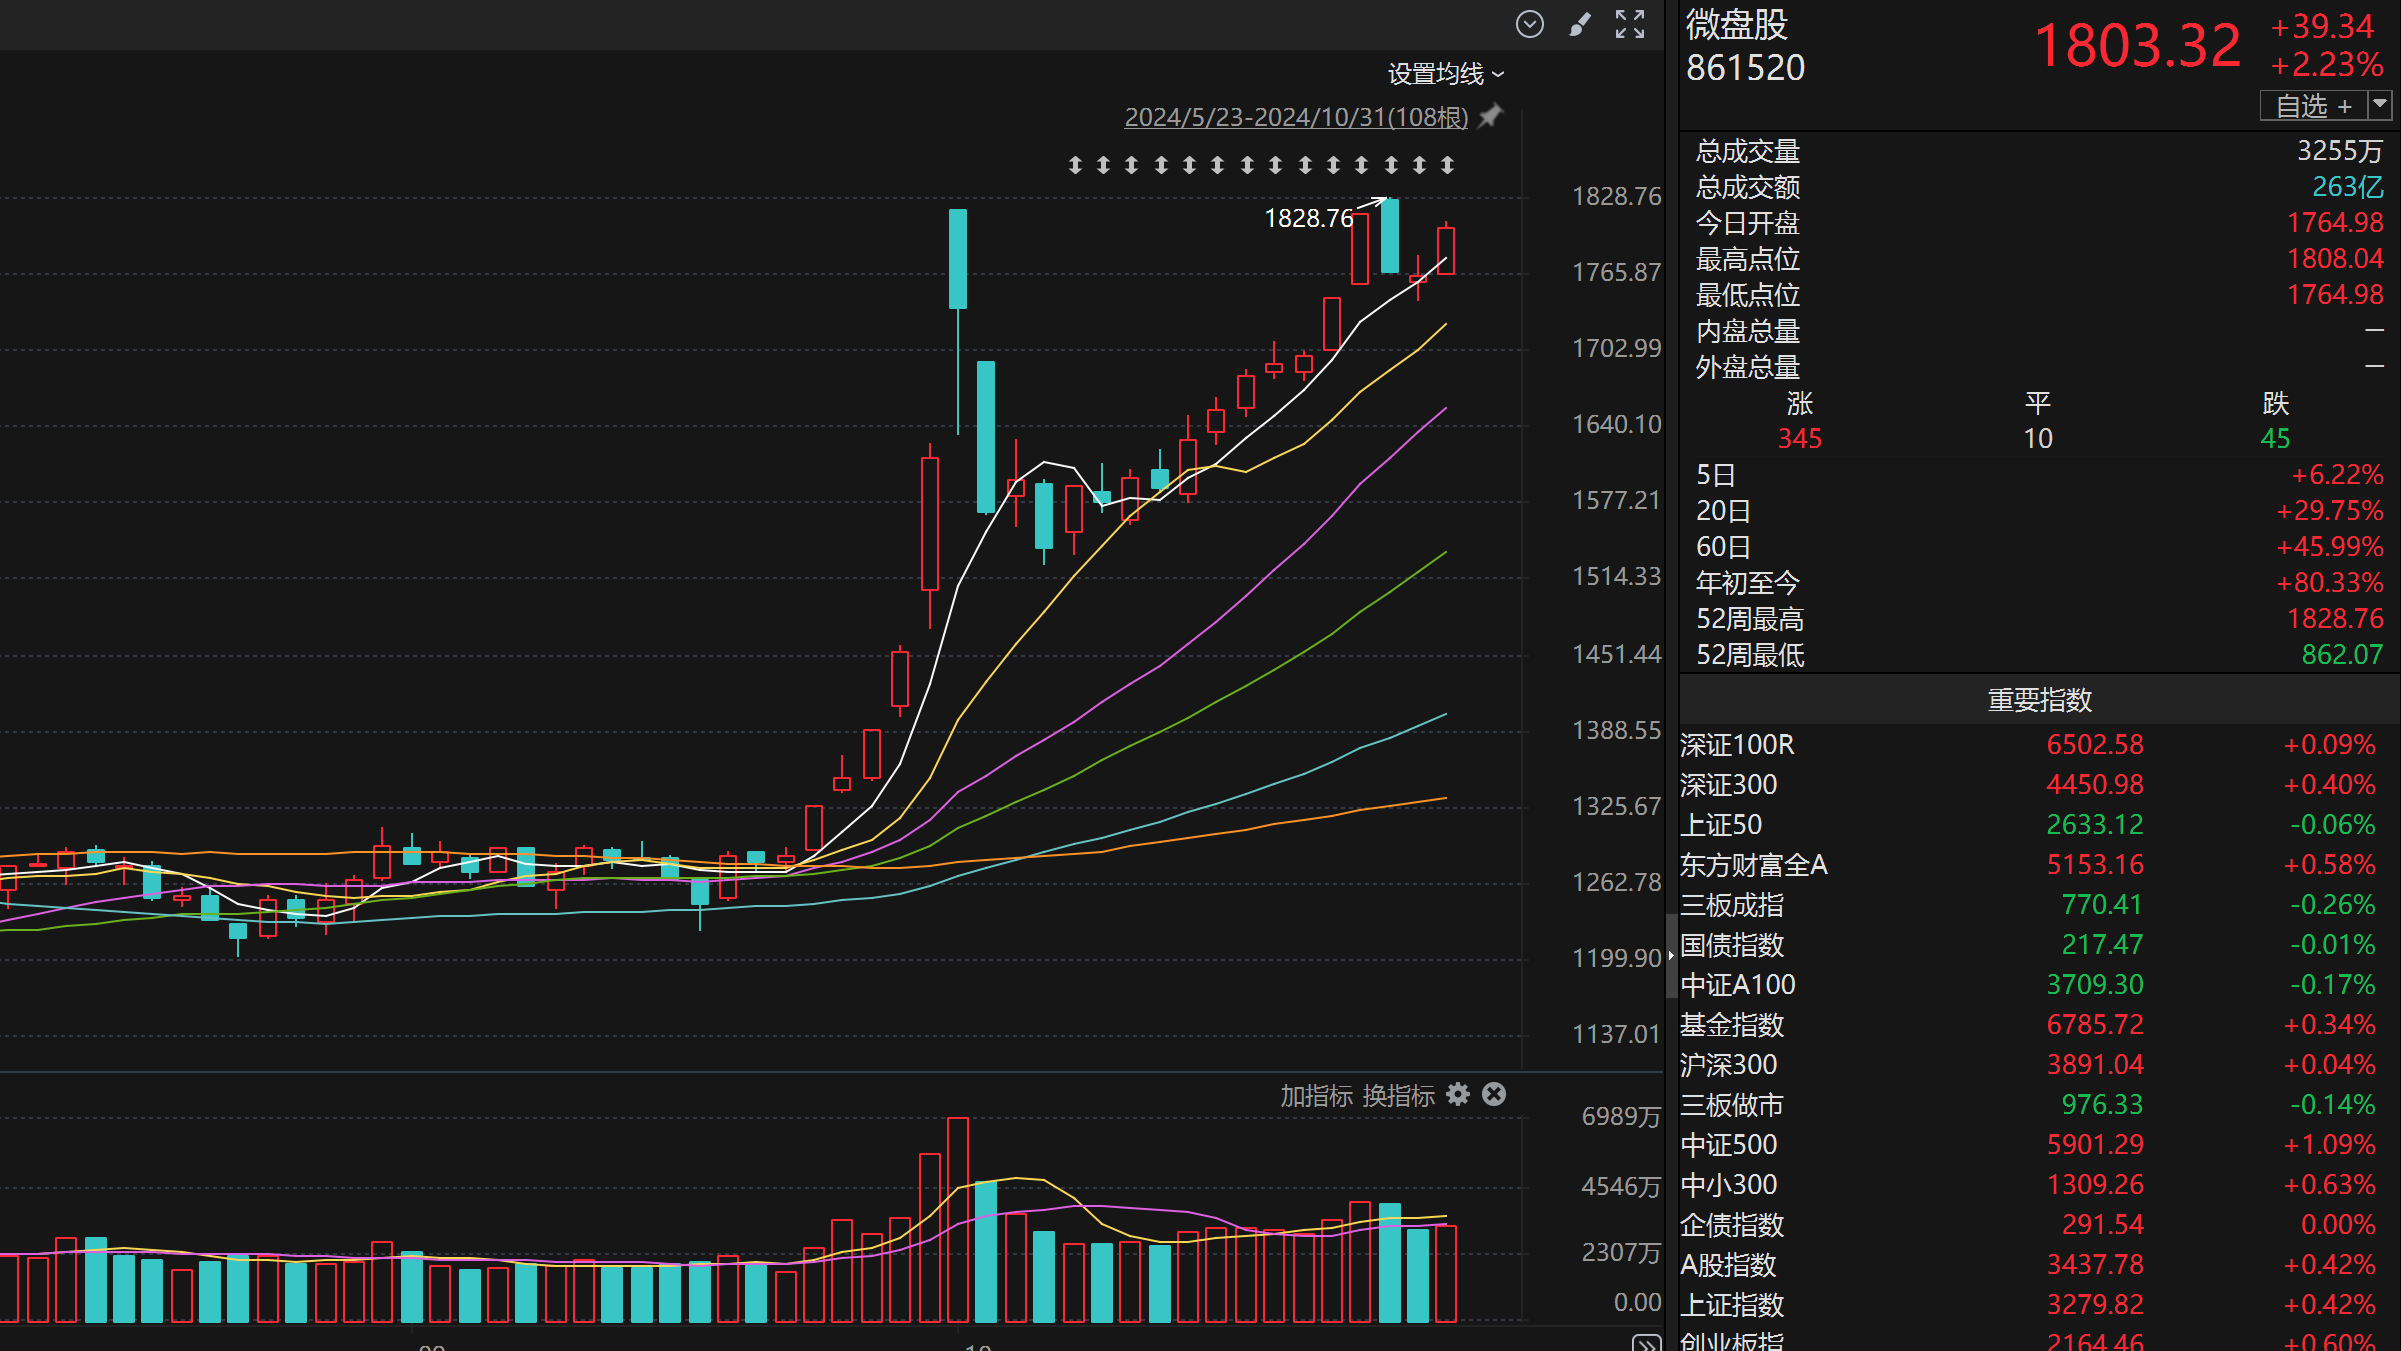Close the volume indicator panel
The width and height of the screenshot is (2401, 1351).
pos(1494,1094)
